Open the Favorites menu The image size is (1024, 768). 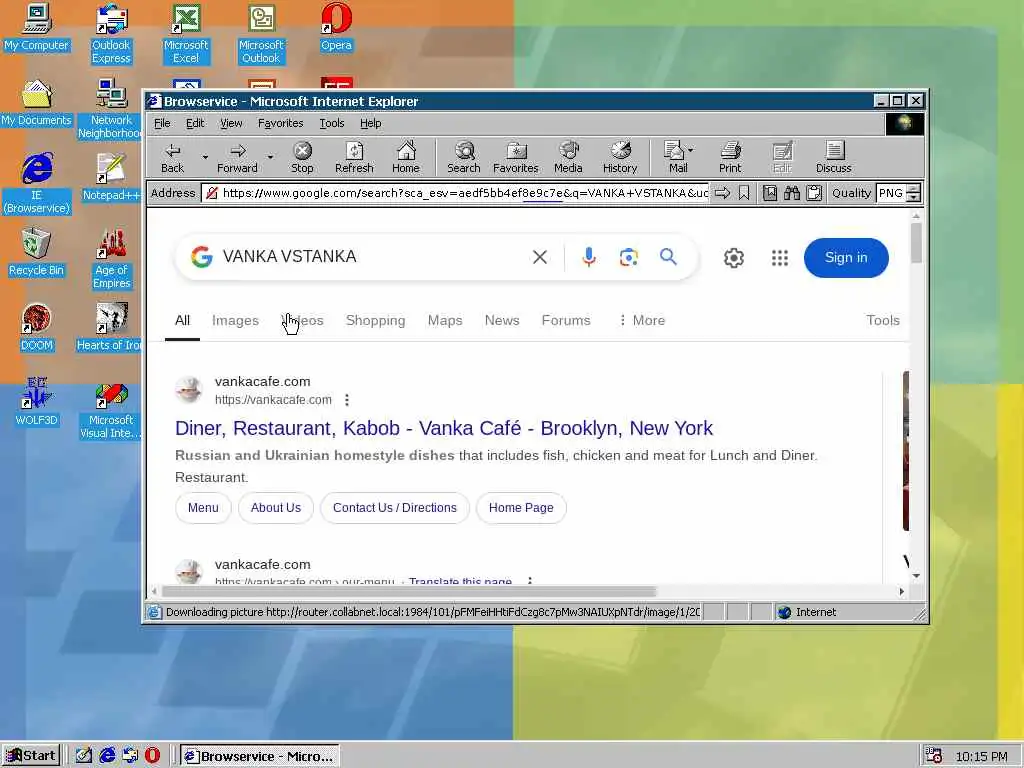click(x=280, y=123)
